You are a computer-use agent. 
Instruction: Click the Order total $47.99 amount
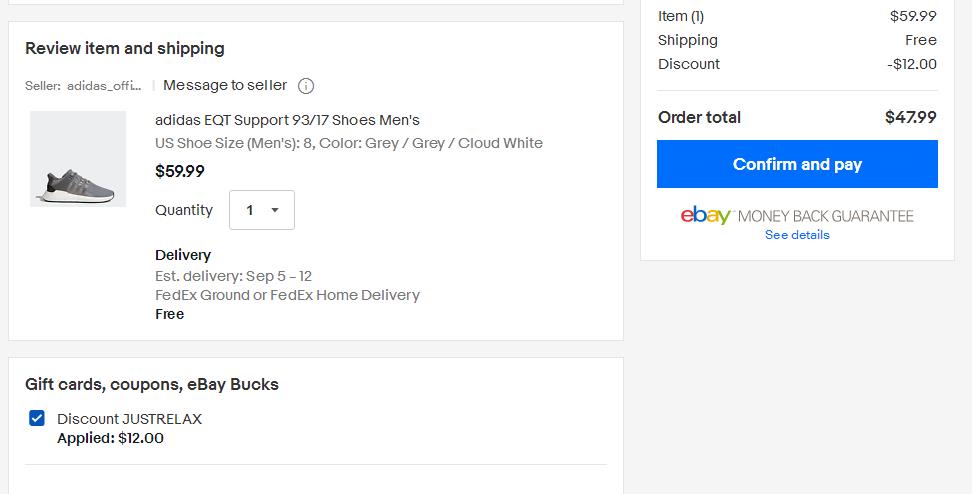pyautogui.click(x=911, y=117)
